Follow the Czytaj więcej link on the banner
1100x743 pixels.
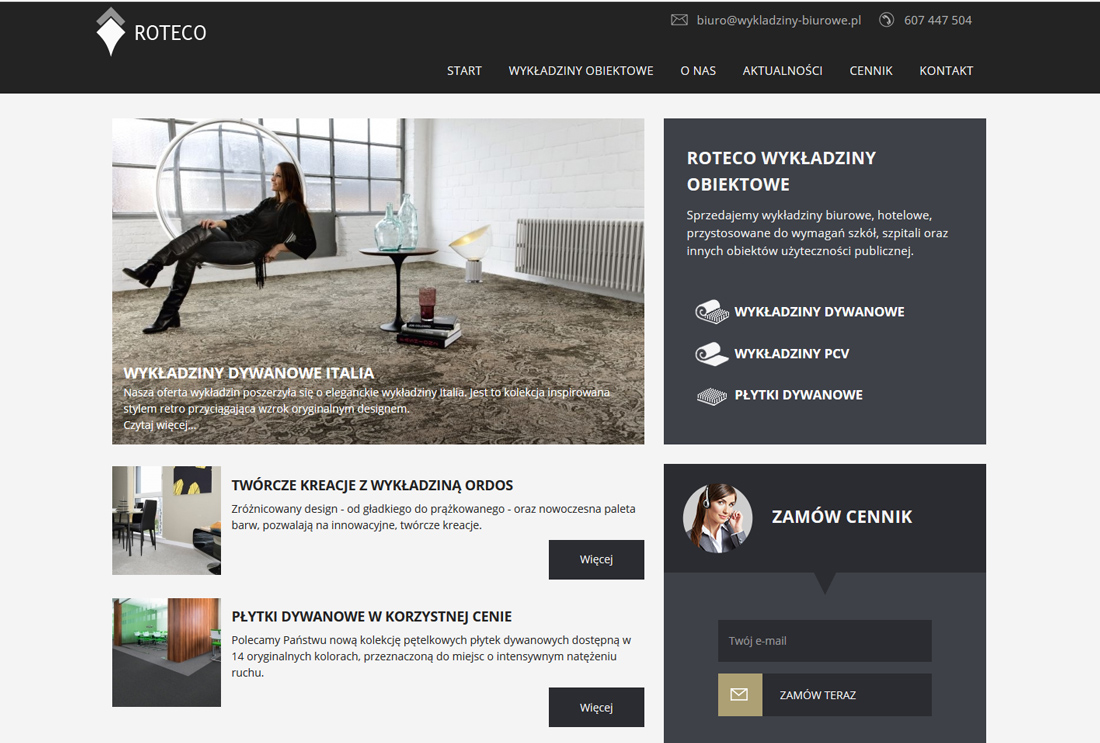pyautogui.click(x=159, y=425)
